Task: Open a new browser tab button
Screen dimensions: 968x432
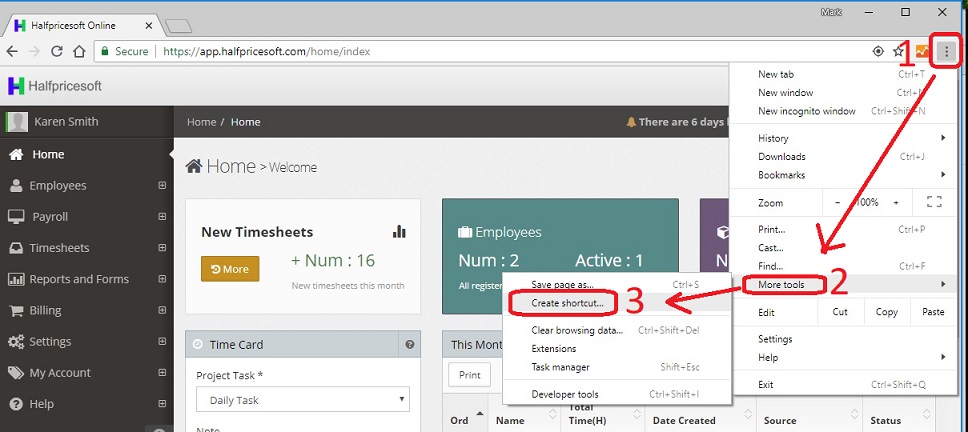Action: [x=178, y=26]
